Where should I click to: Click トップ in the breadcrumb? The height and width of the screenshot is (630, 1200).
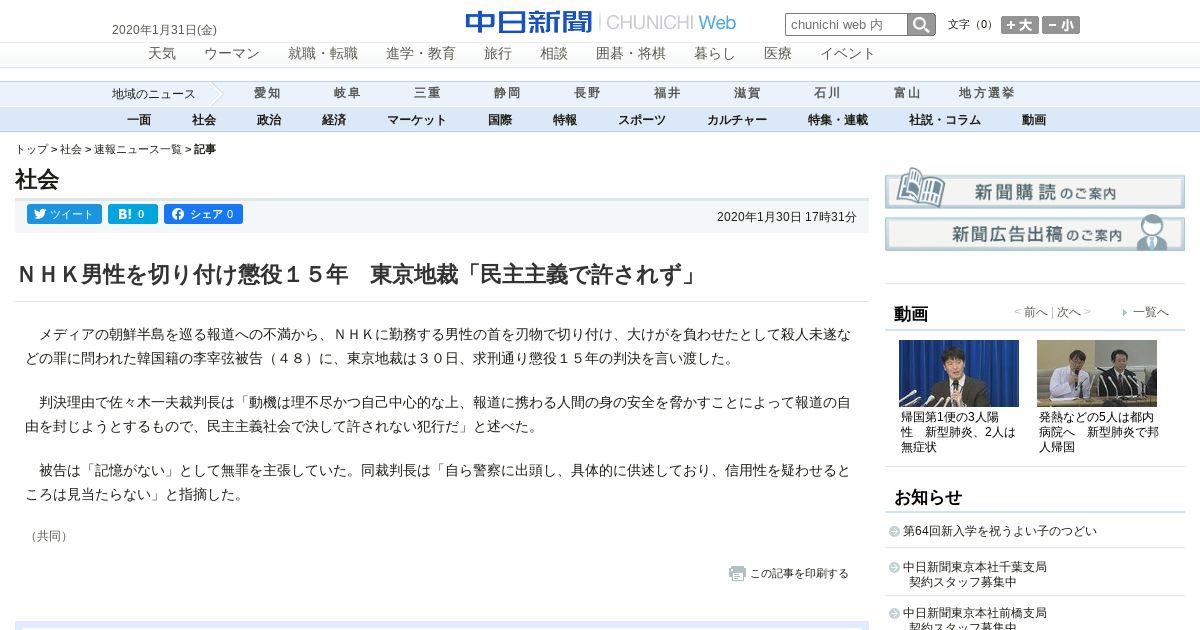coord(31,149)
